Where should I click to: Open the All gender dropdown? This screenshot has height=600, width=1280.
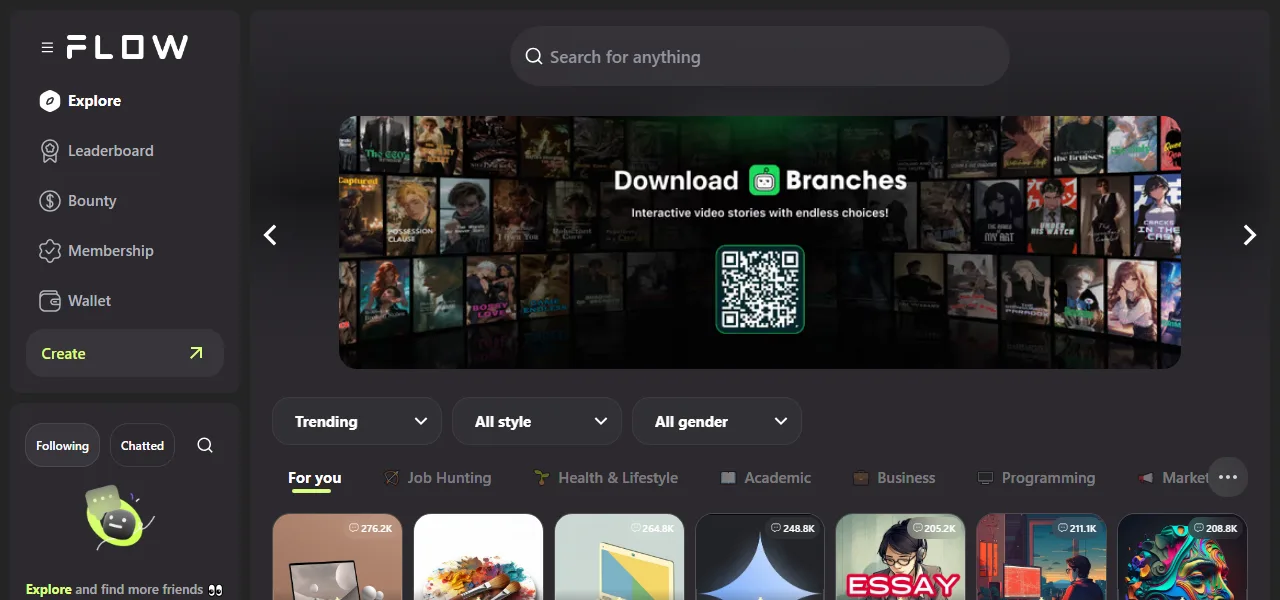click(x=717, y=421)
